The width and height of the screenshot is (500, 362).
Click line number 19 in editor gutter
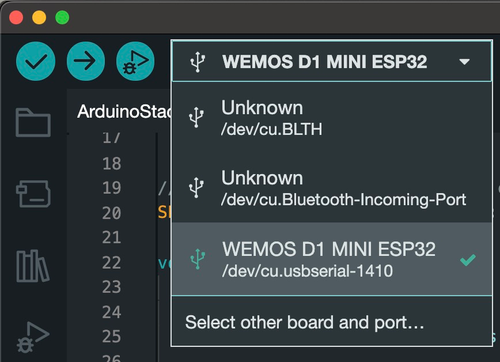tap(111, 188)
